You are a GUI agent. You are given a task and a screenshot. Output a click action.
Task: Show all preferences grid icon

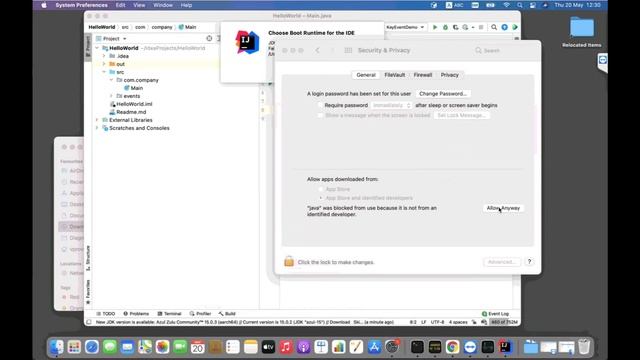[x=348, y=50]
